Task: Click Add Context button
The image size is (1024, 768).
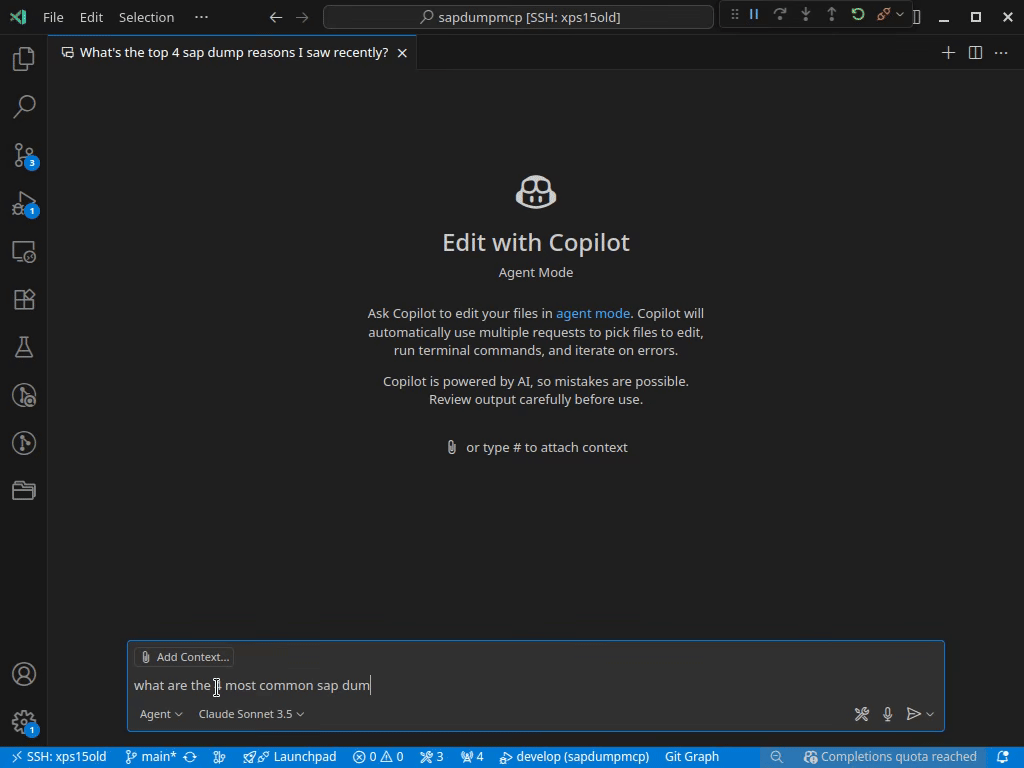Action: pyautogui.click(x=185, y=657)
